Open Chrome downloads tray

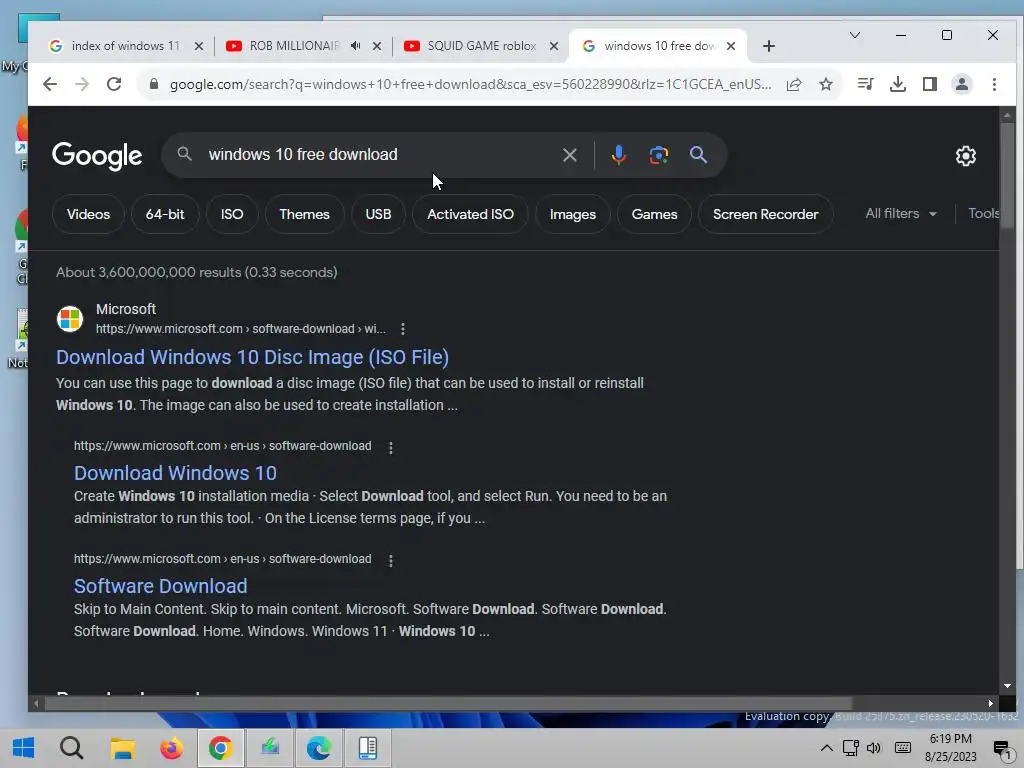[x=898, y=84]
